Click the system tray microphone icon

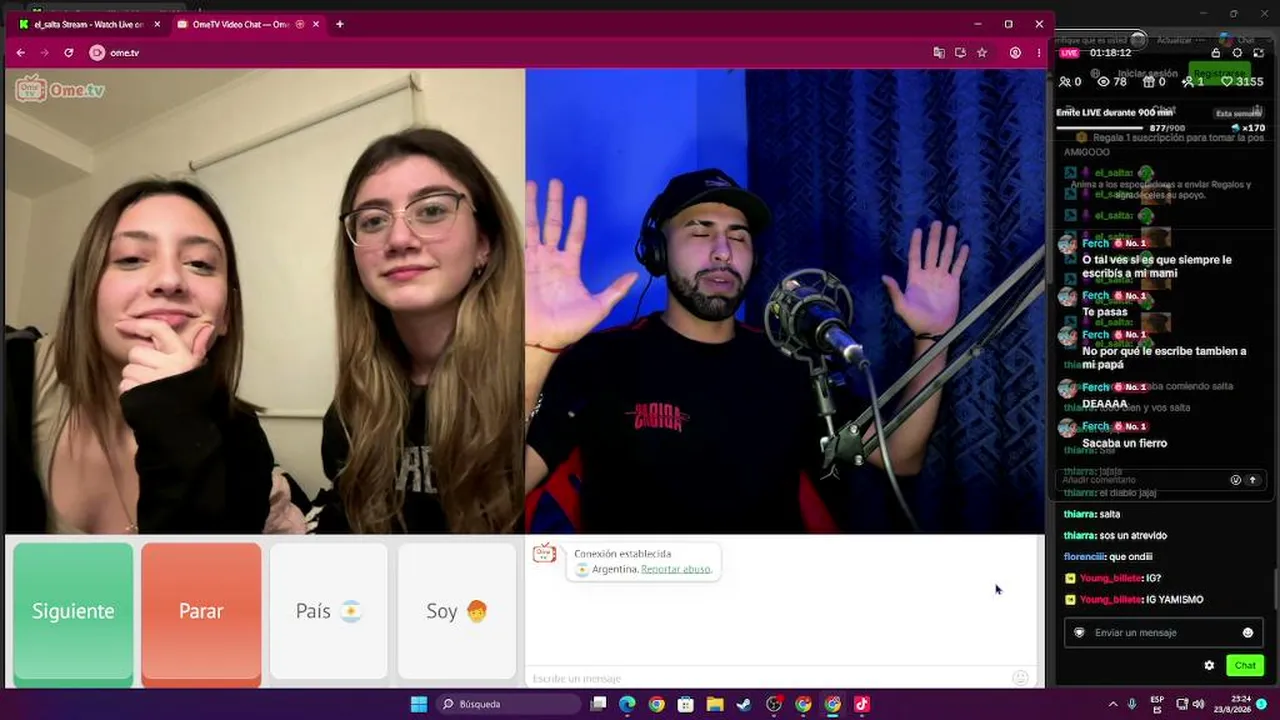(1132, 704)
